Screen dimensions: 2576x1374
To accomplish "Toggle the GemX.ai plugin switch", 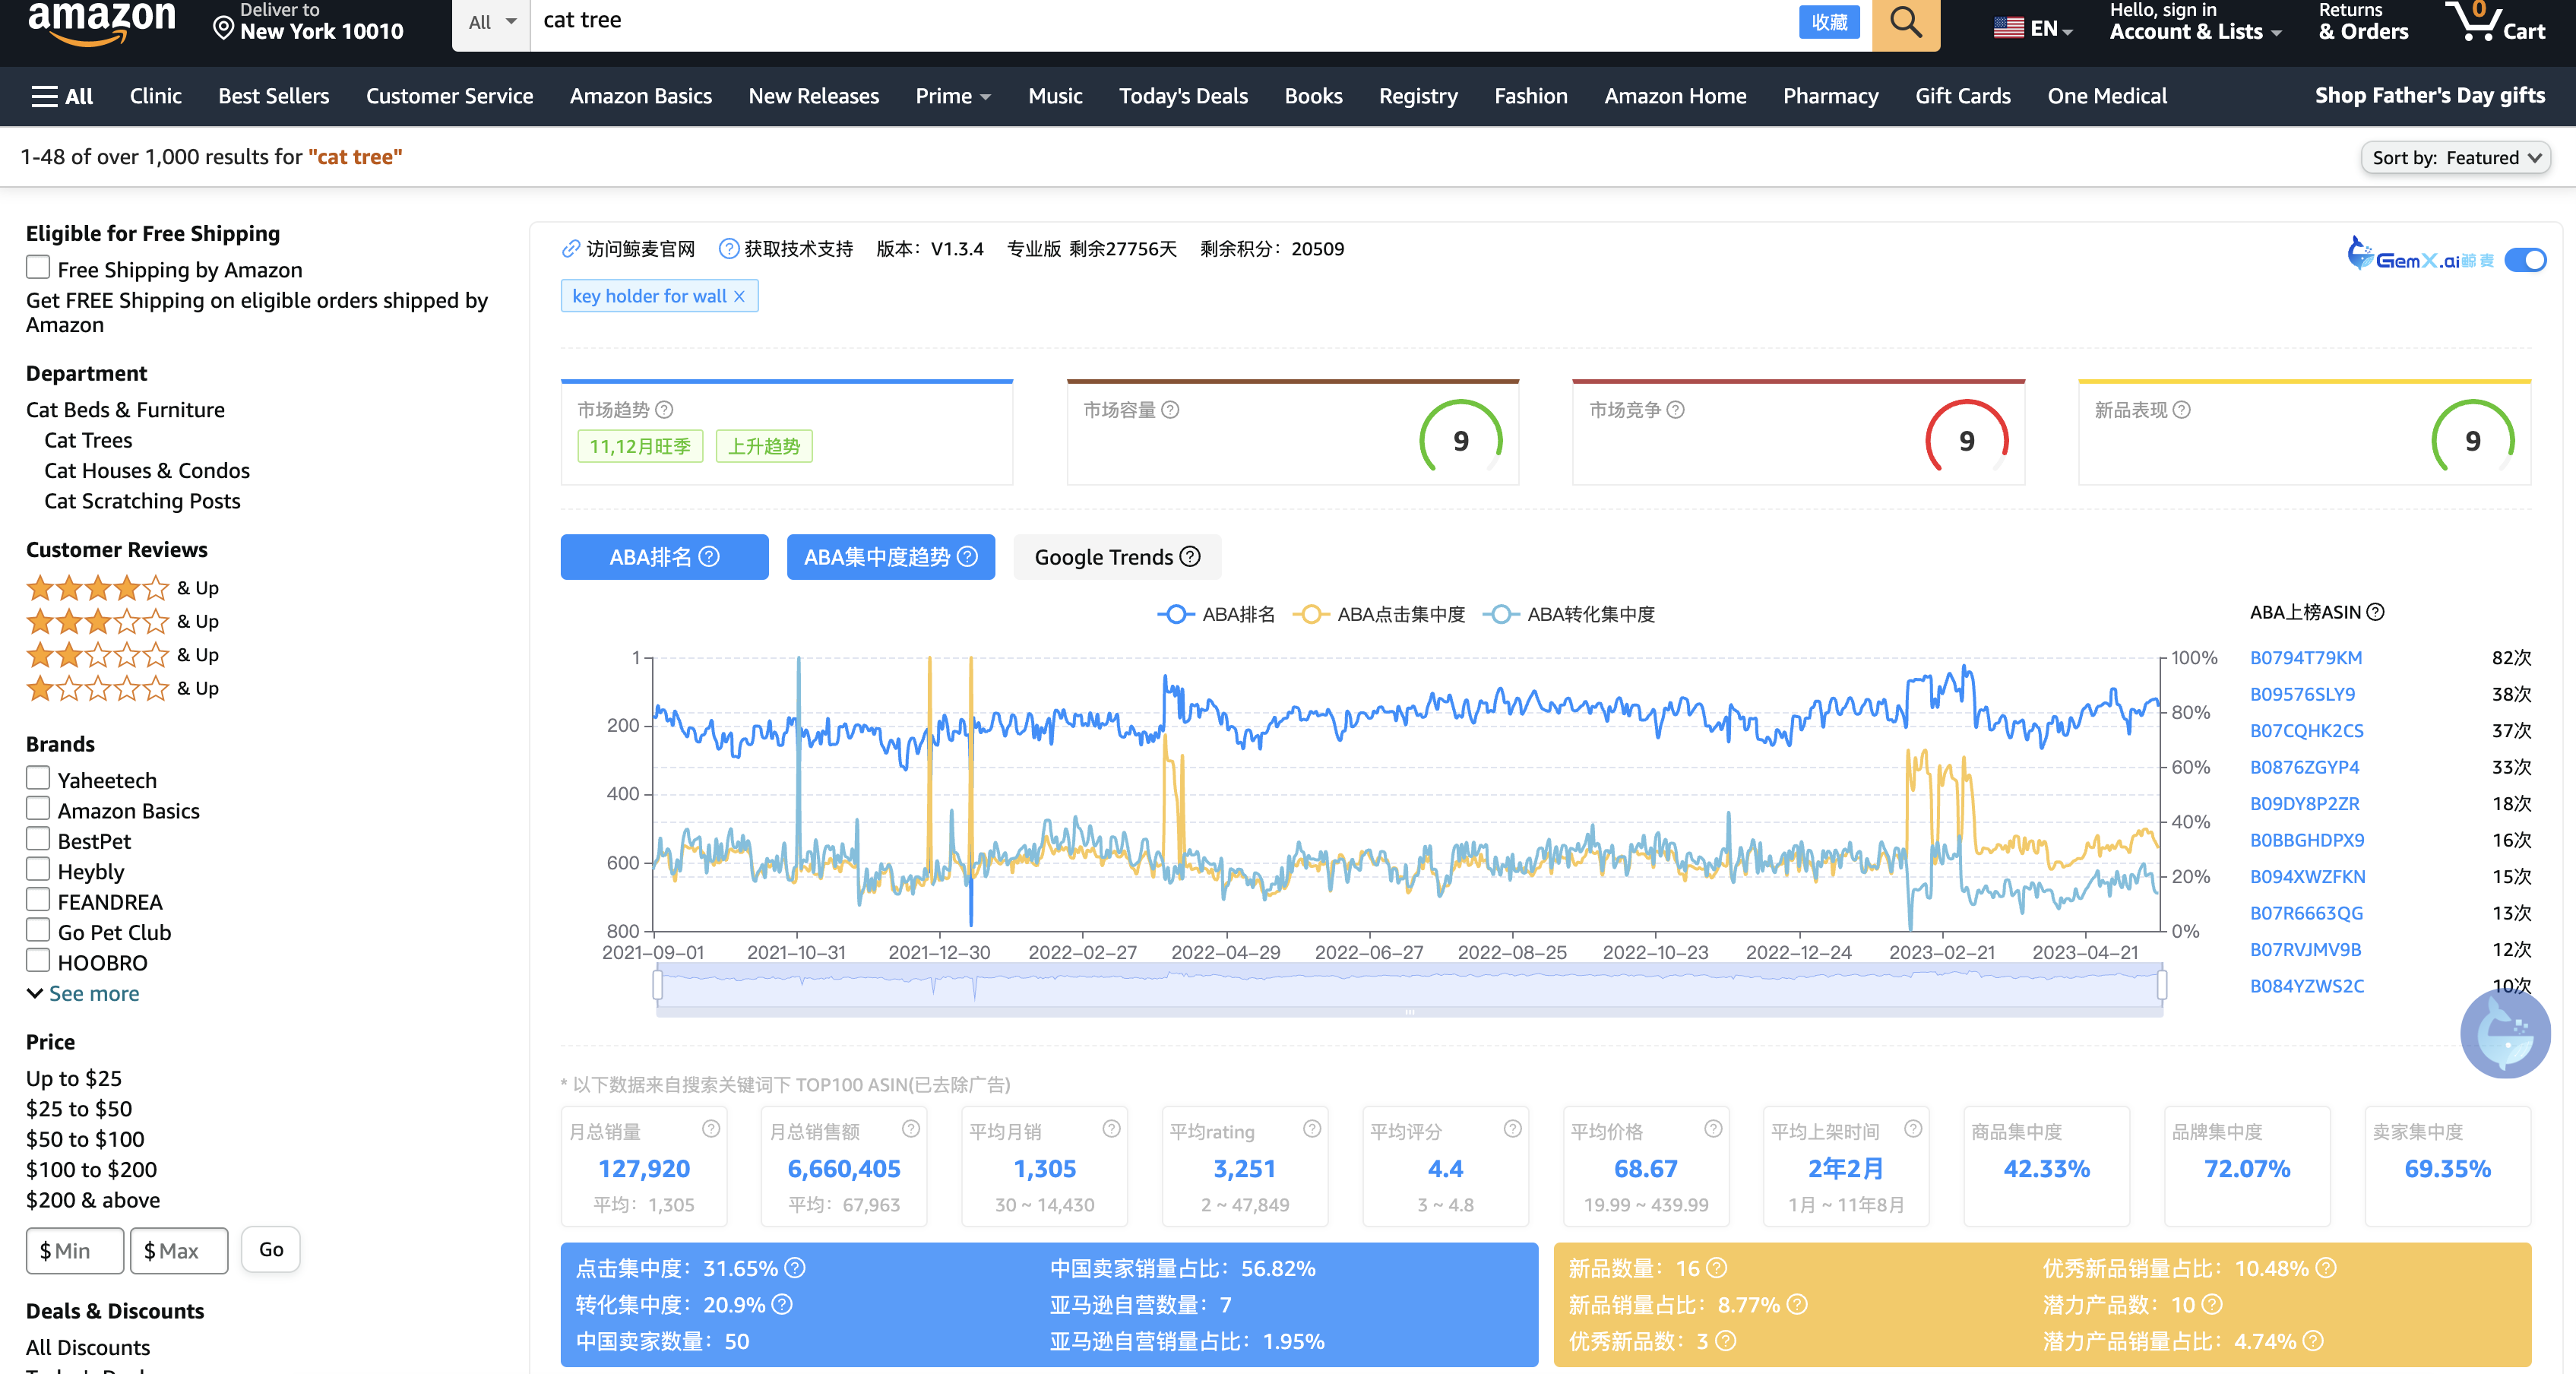I will (2525, 260).
